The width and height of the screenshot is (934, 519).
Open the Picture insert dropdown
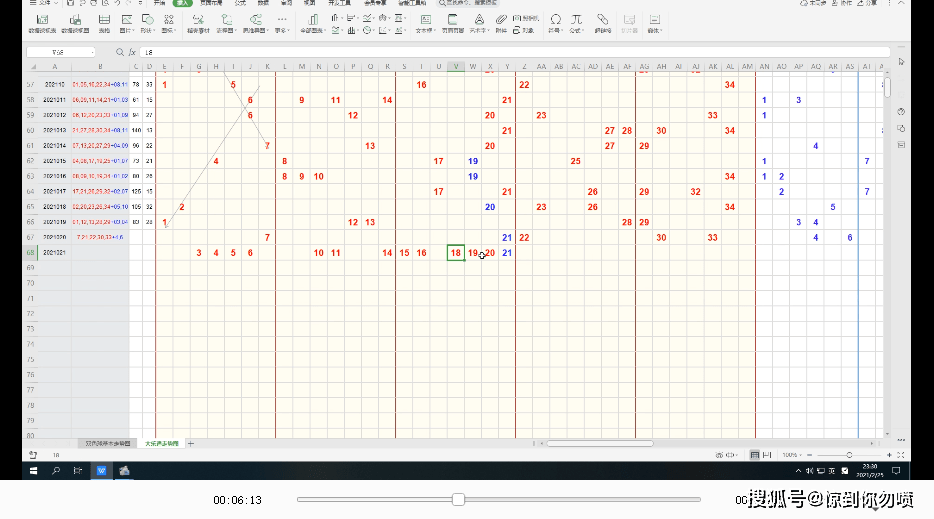pos(126,23)
